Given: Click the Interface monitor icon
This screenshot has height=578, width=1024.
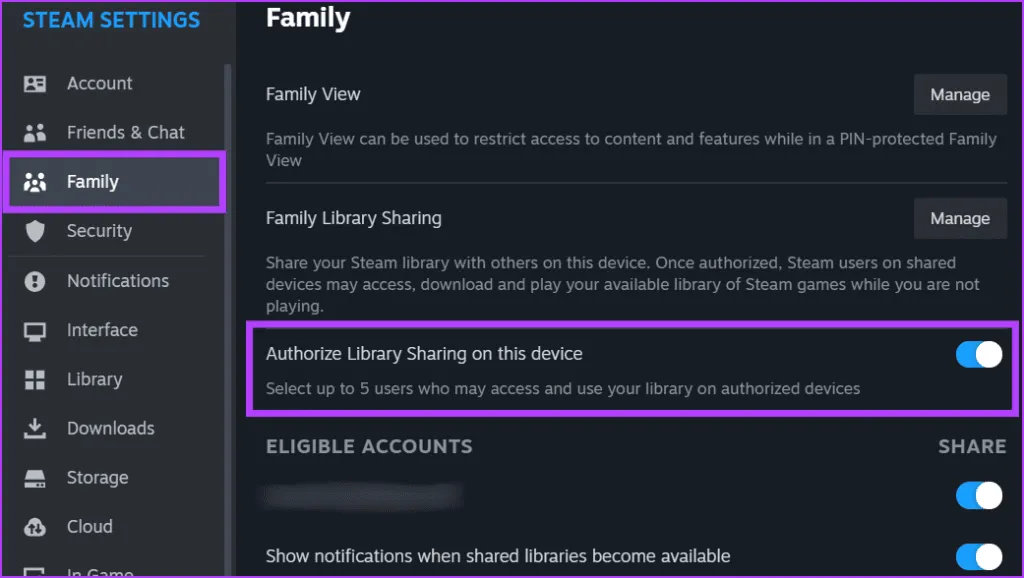Looking at the screenshot, I should click(35, 330).
